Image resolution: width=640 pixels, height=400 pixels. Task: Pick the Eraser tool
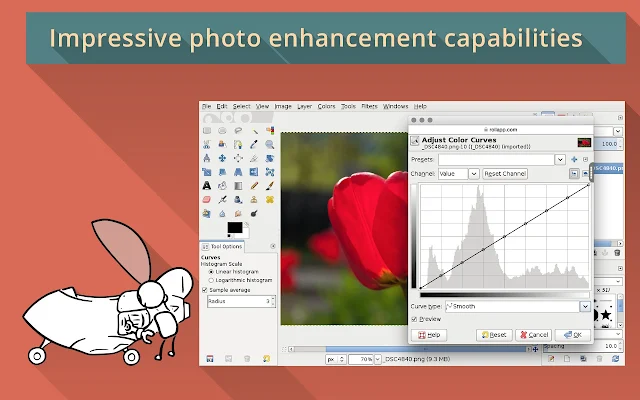207,200
